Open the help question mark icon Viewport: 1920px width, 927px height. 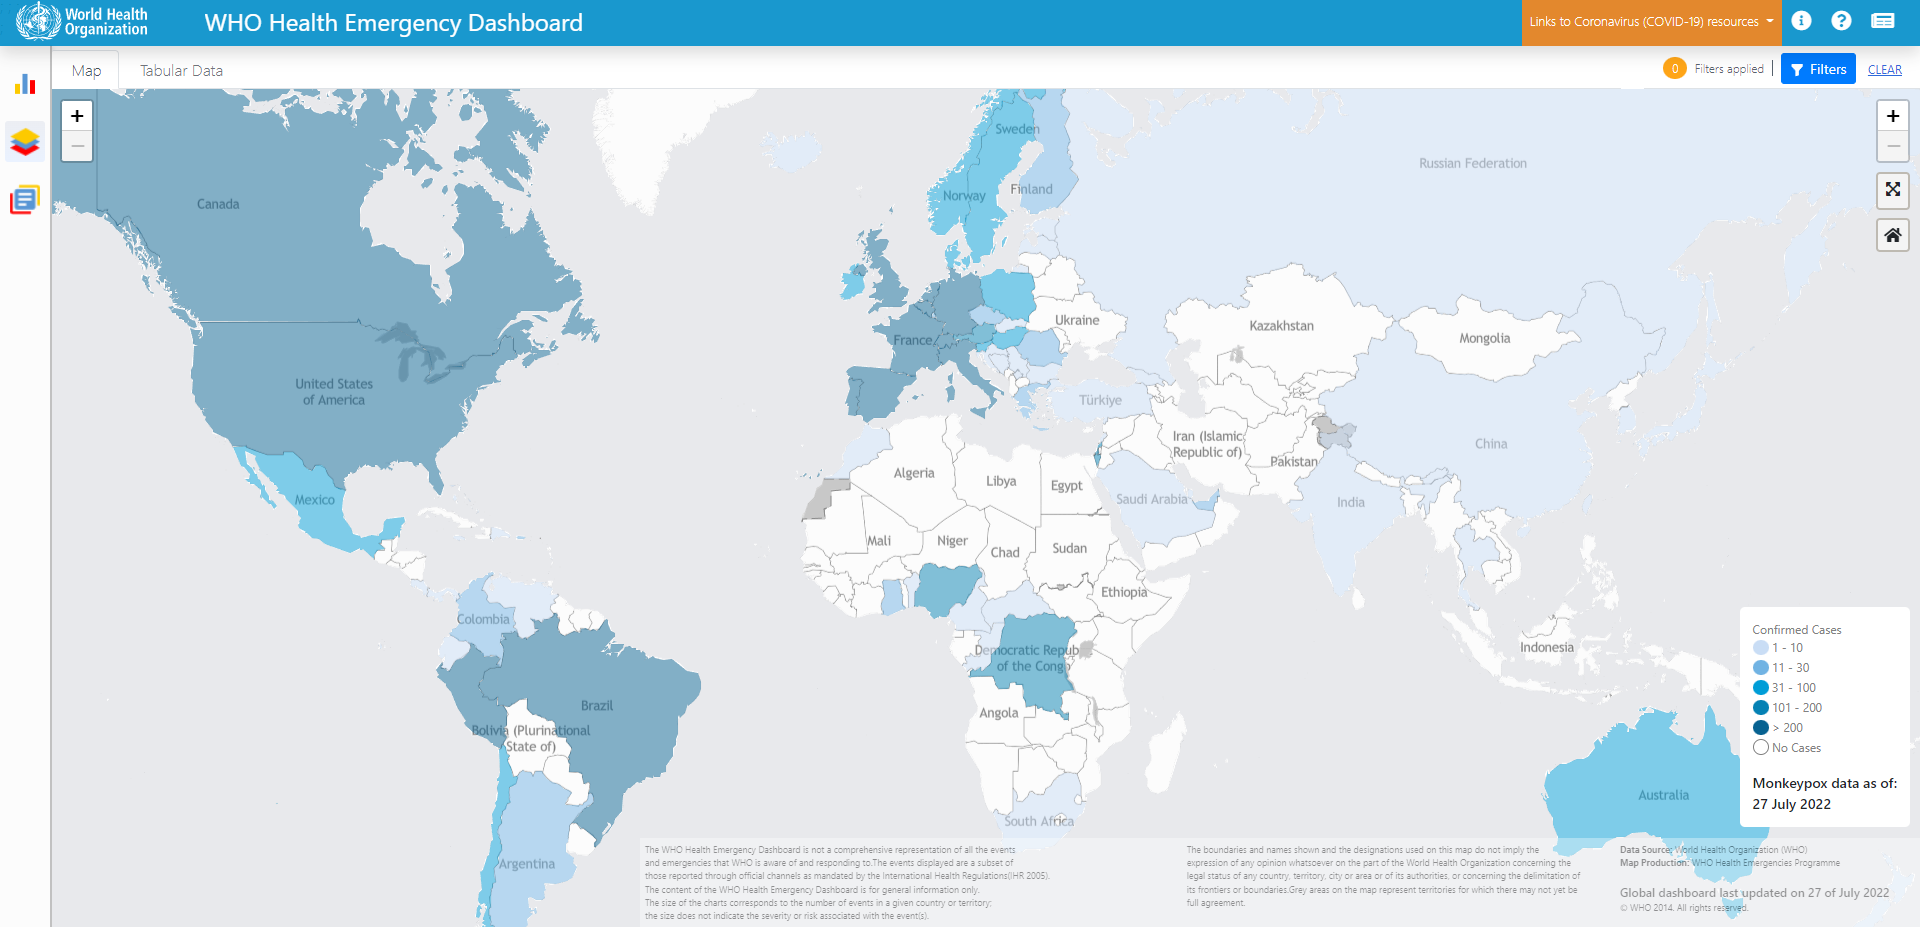click(x=1841, y=21)
